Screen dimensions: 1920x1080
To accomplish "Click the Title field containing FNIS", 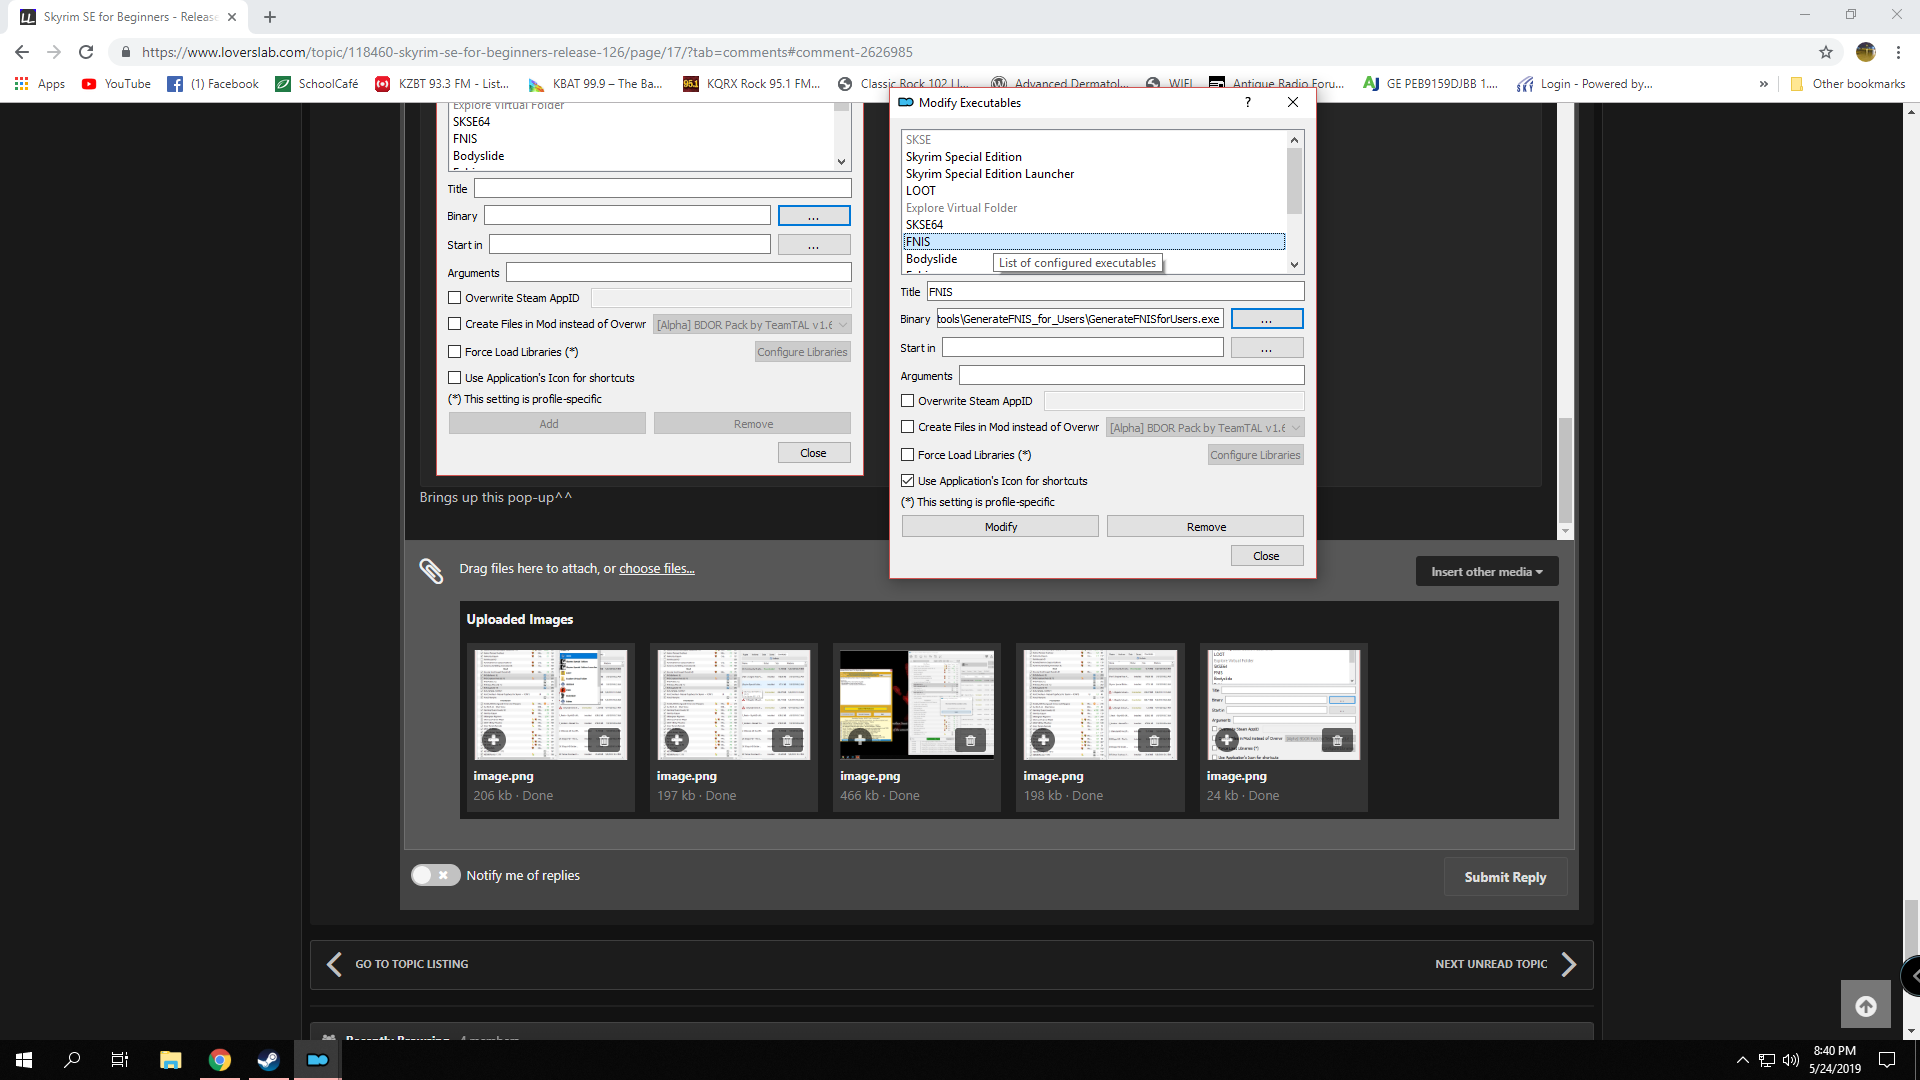I will (x=1115, y=292).
